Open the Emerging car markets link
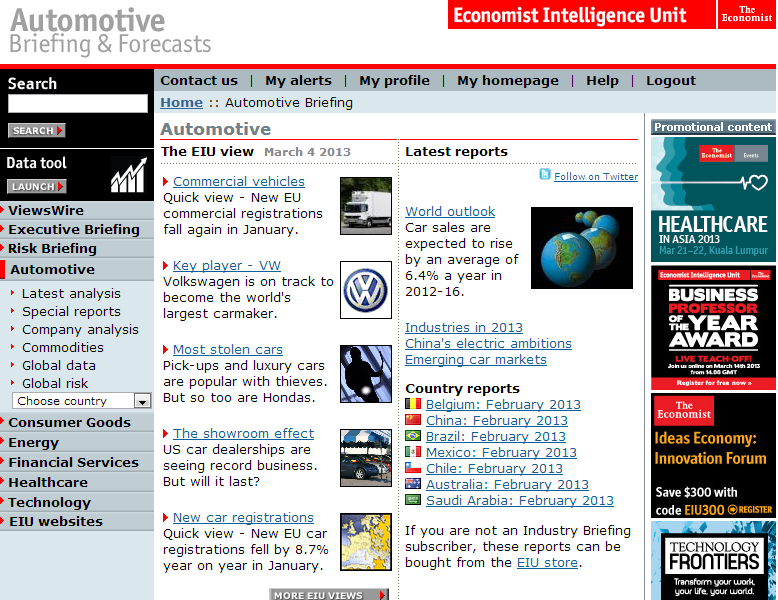This screenshot has height=600, width=778. point(476,359)
